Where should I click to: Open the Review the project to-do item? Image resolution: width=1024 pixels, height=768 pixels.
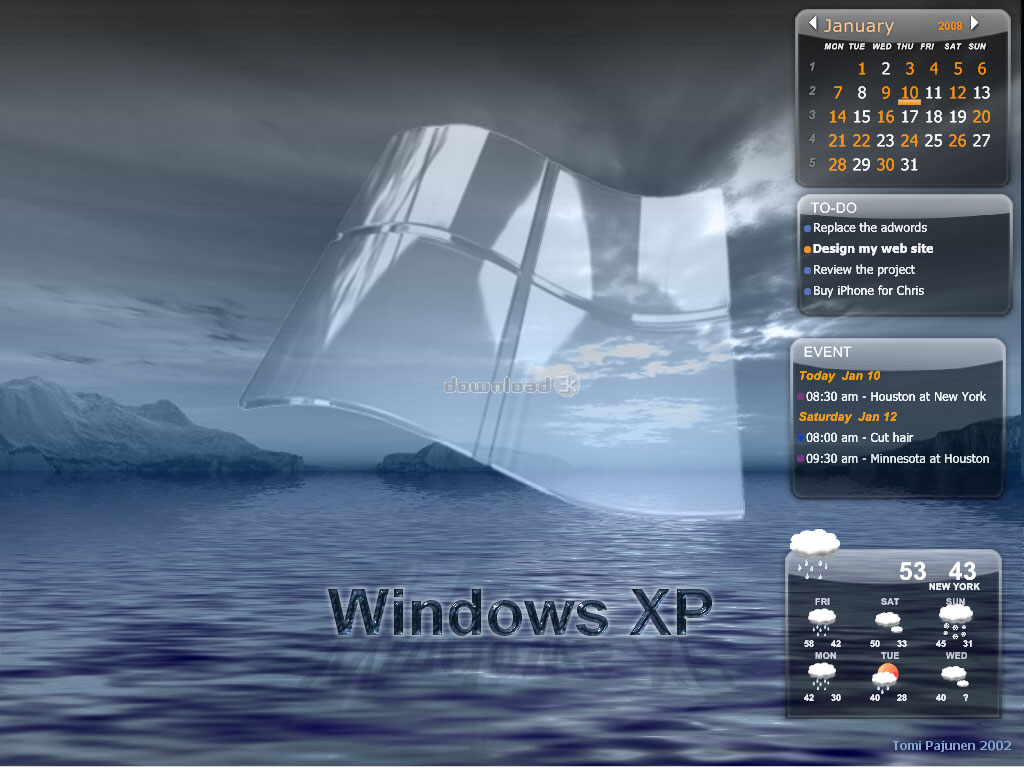864,270
